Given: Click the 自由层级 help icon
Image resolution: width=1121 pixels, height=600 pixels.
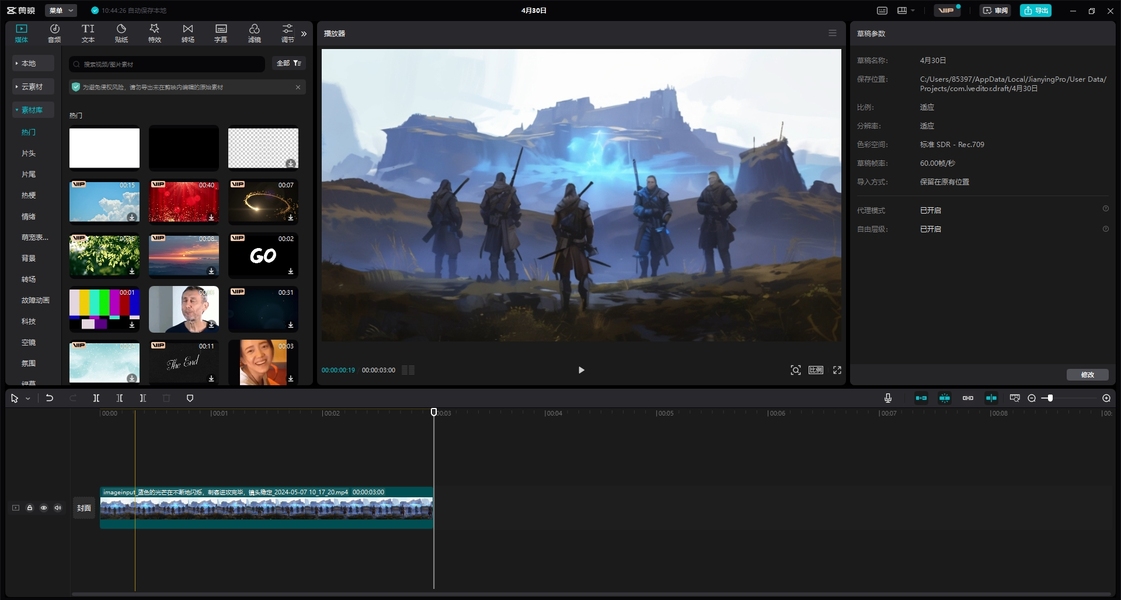Looking at the screenshot, I should coord(1105,229).
